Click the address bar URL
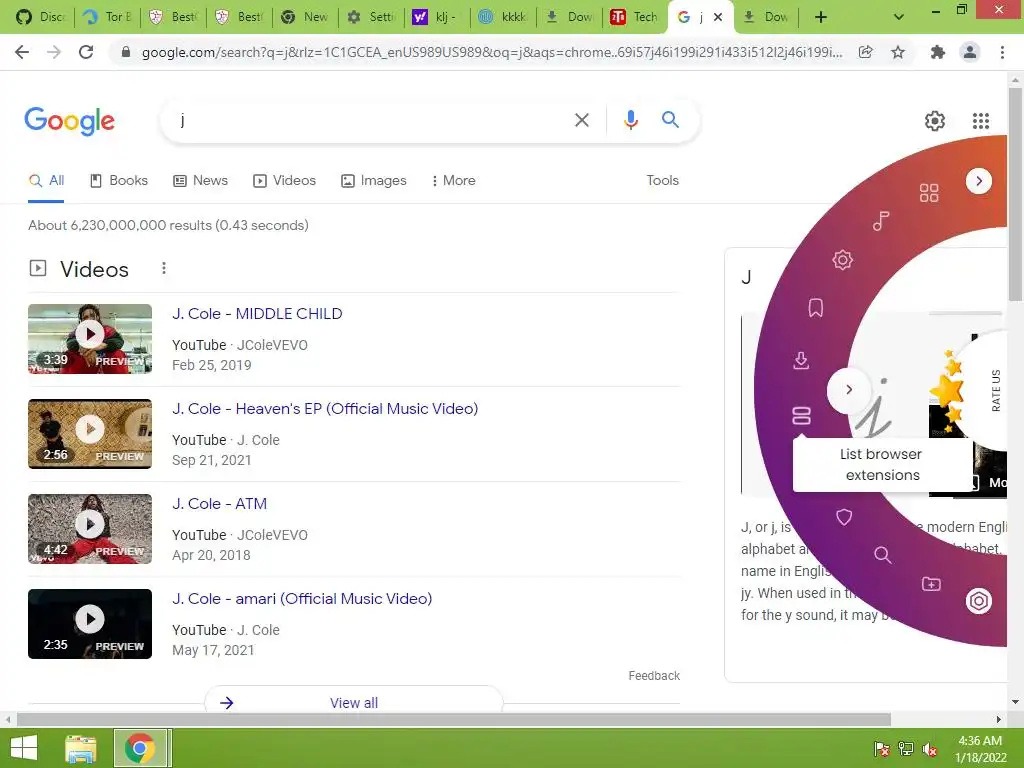 (x=491, y=52)
